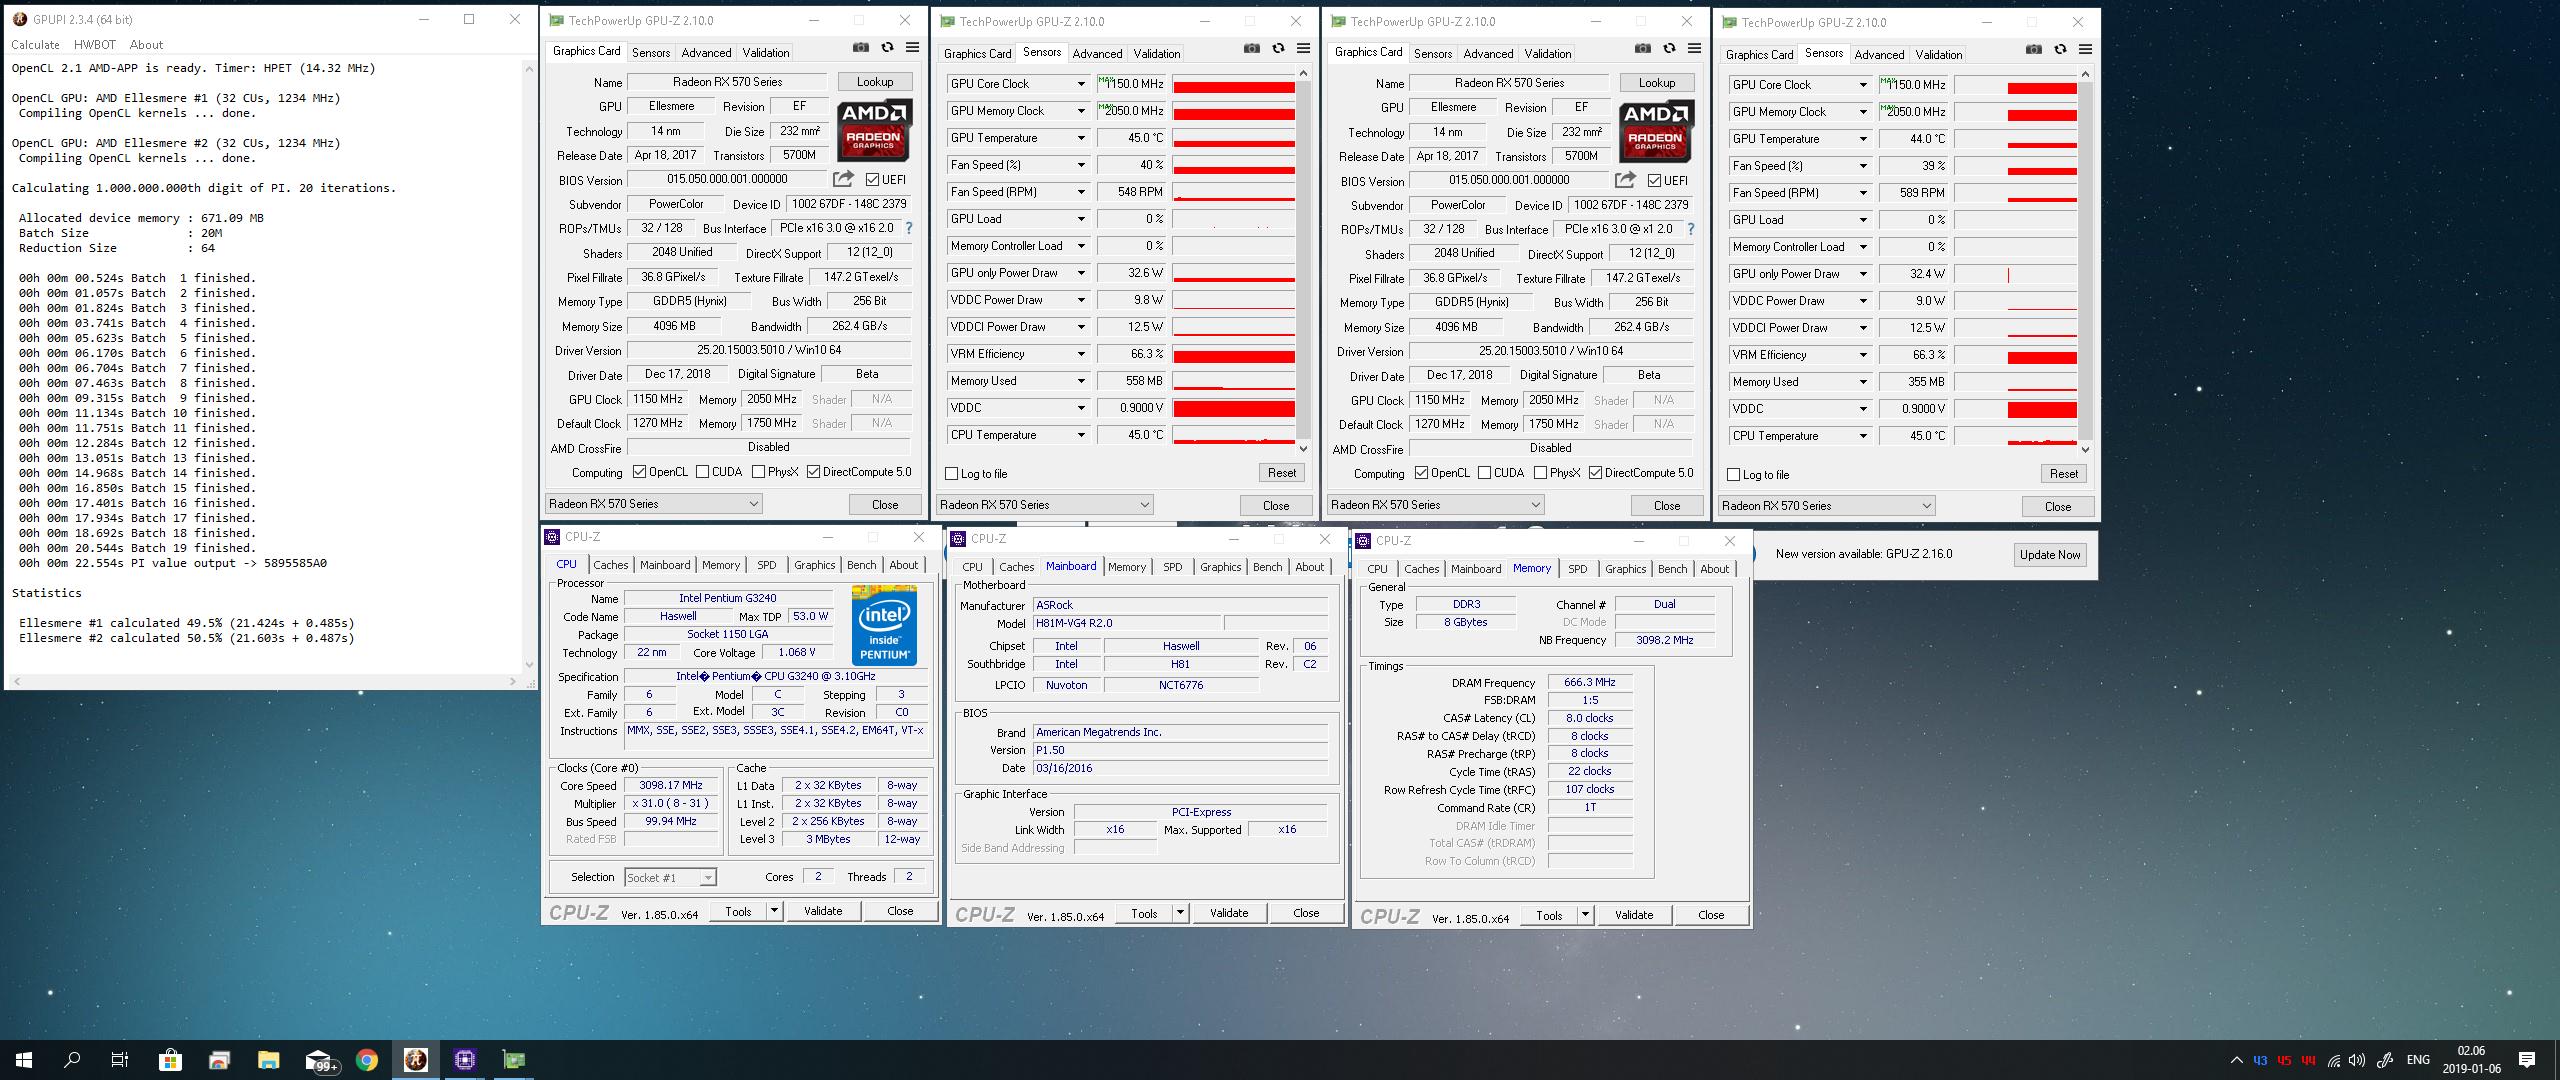
Task: Click BIOS export icon in GPU-Z x1 2.0 window
Action: [x=1625, y=180]
